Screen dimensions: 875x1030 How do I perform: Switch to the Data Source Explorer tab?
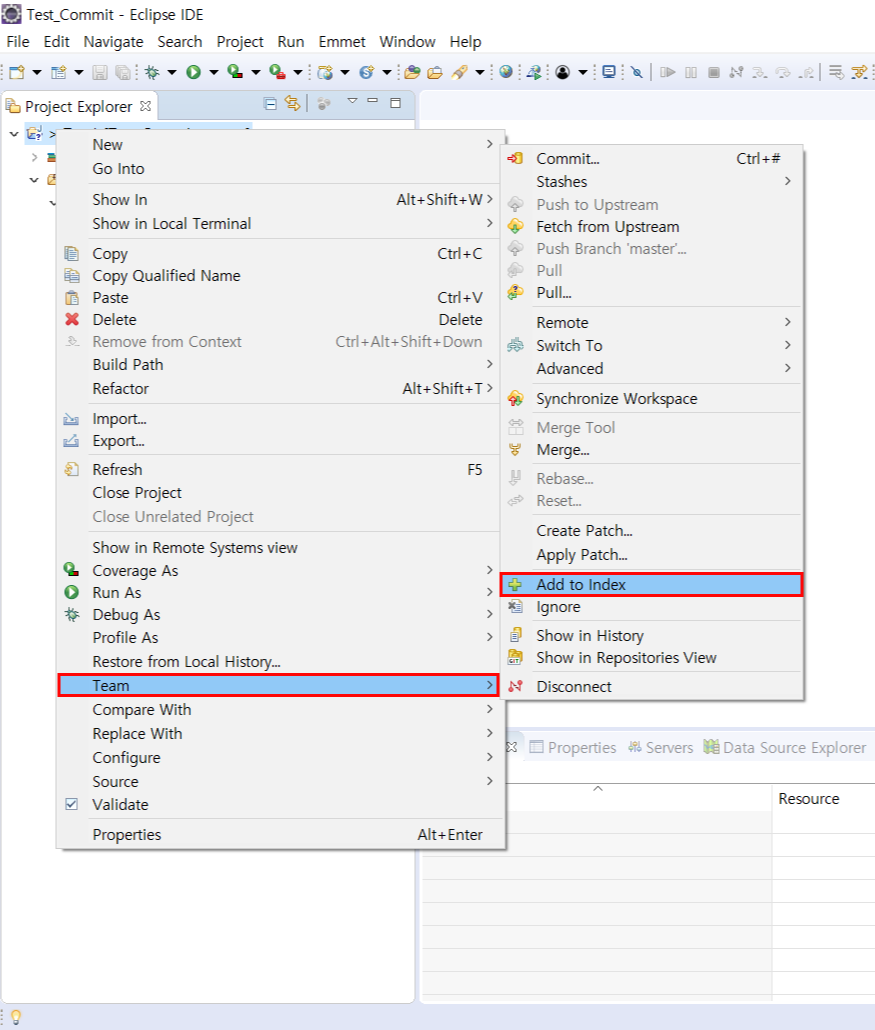click(784, 748)
